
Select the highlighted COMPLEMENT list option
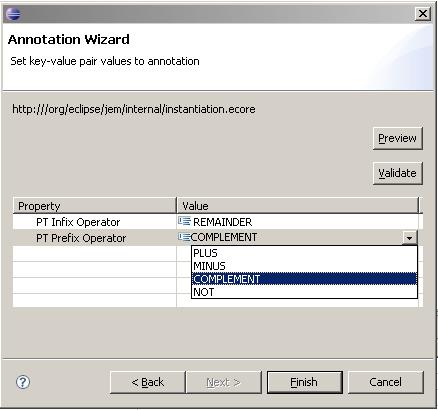pos(304,279)
